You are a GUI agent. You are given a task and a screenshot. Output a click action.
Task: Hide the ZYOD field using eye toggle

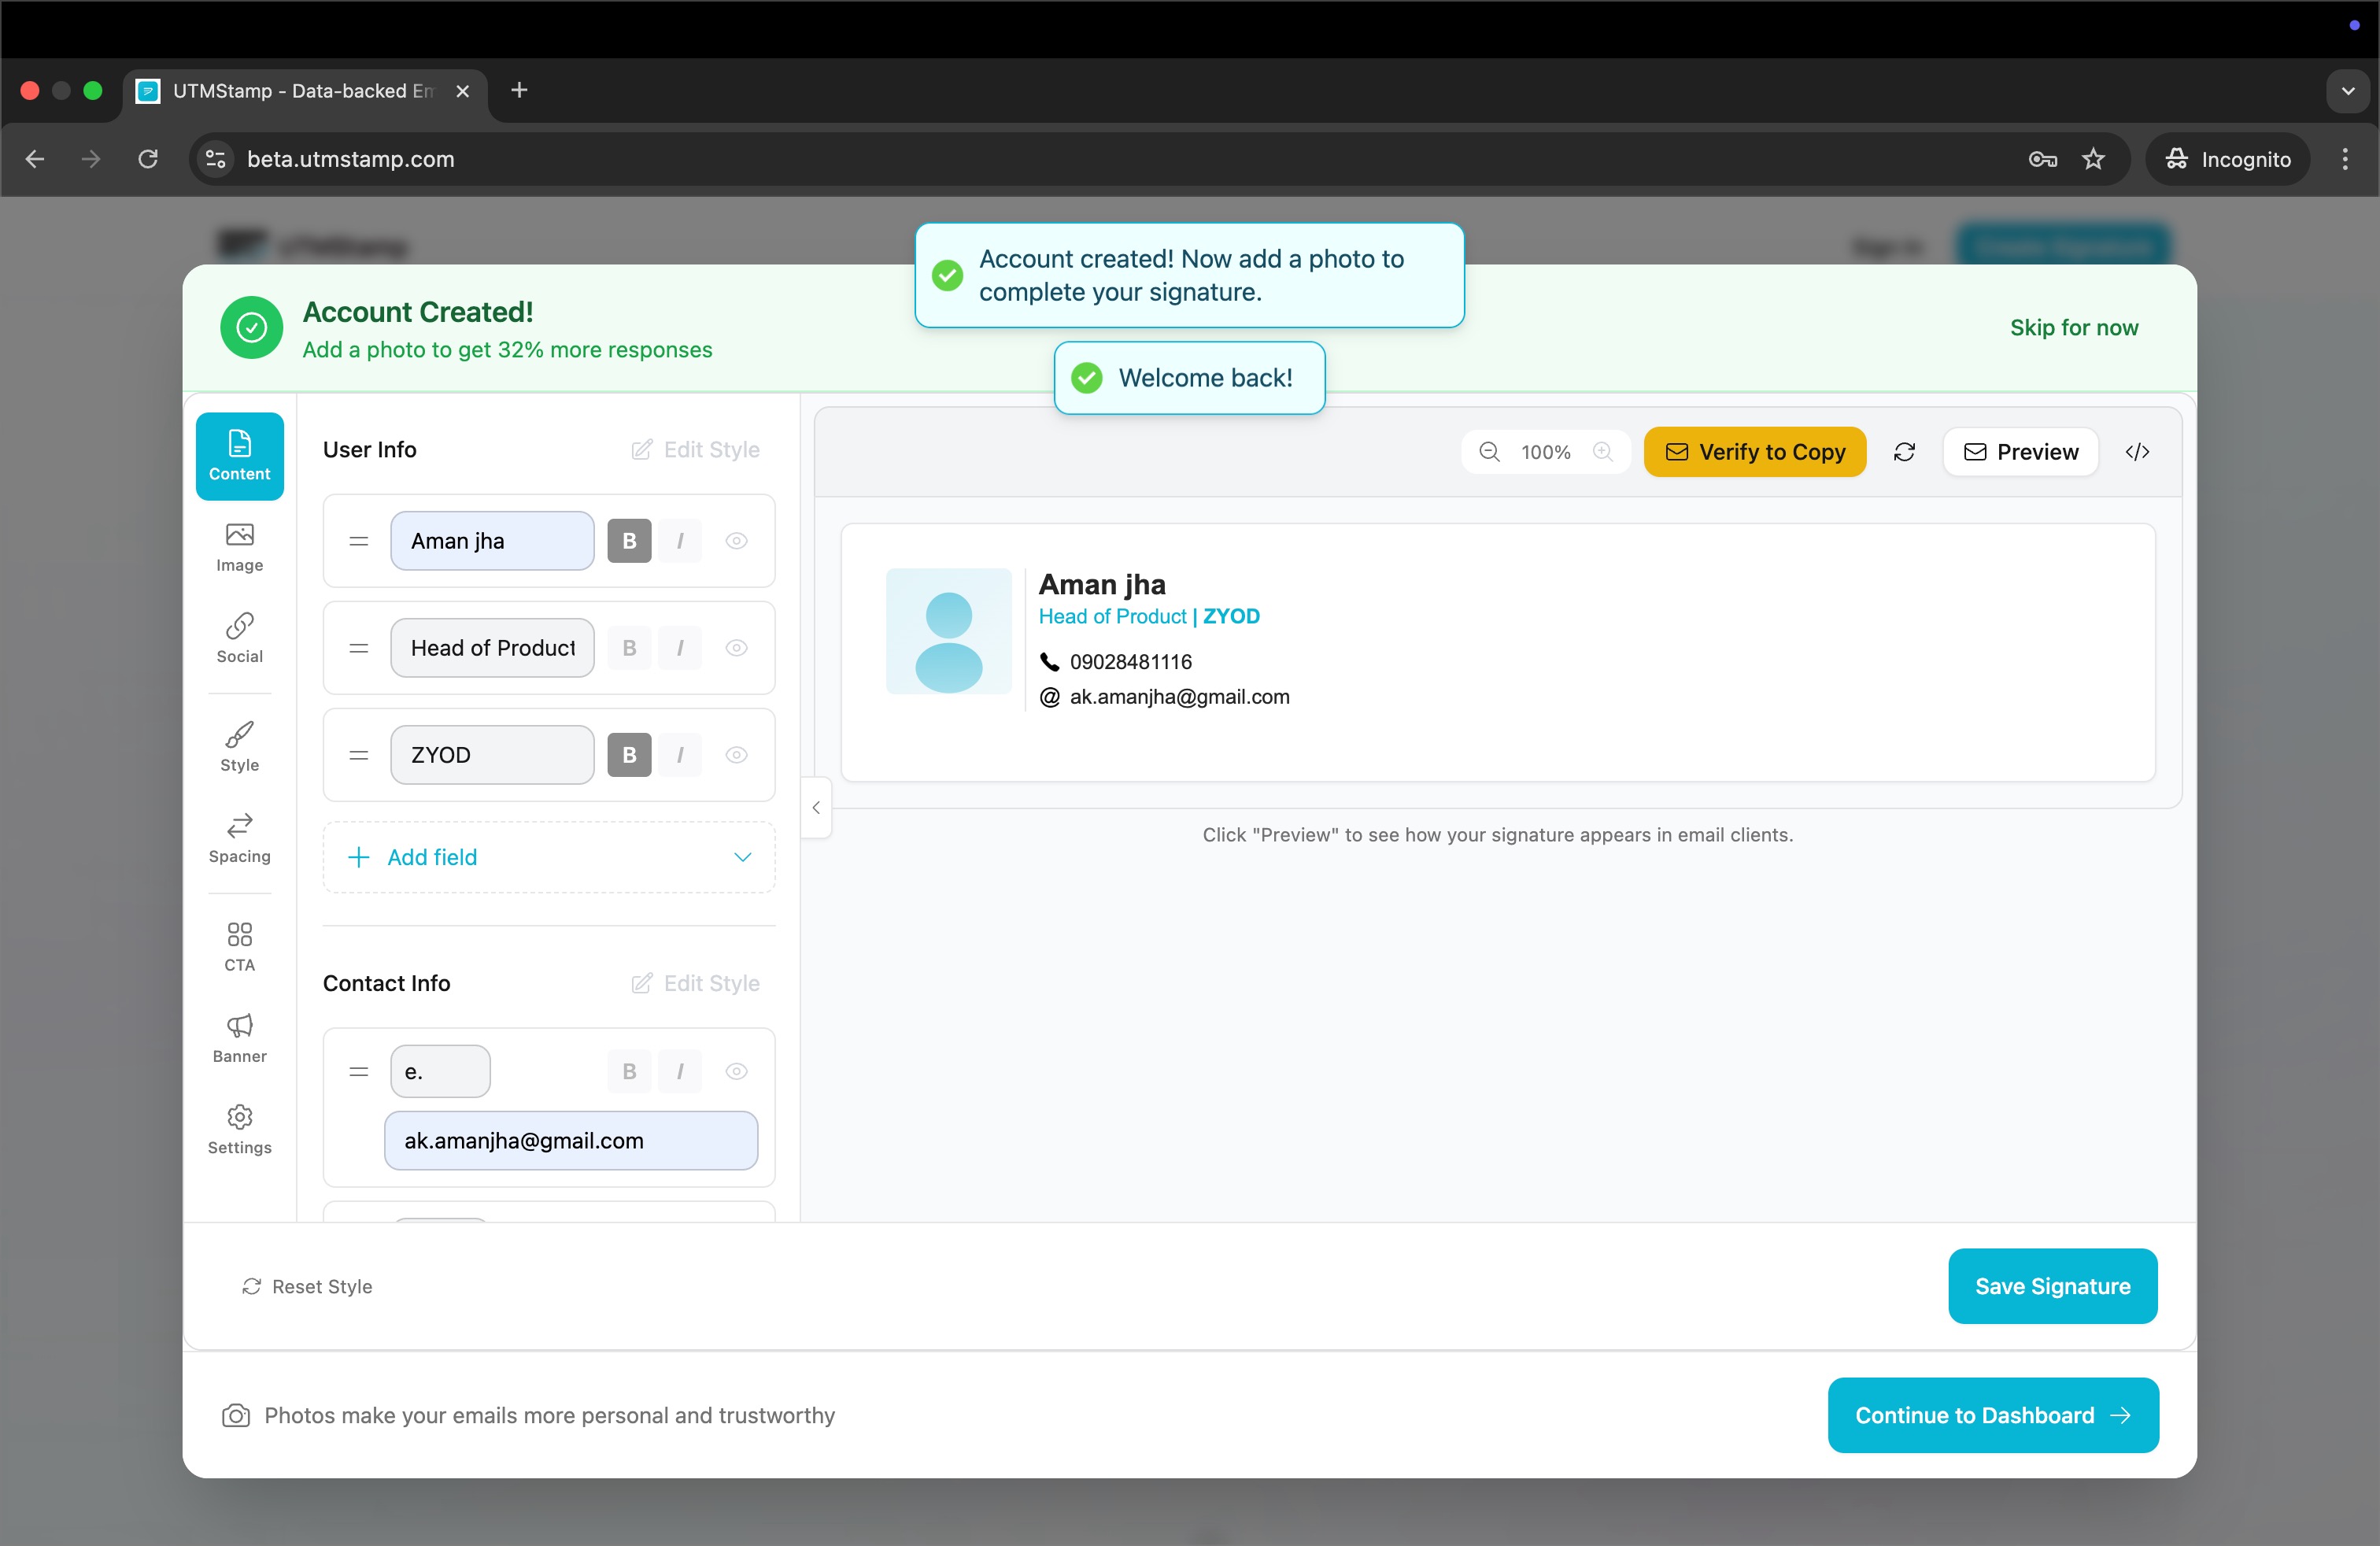[737, 755]
